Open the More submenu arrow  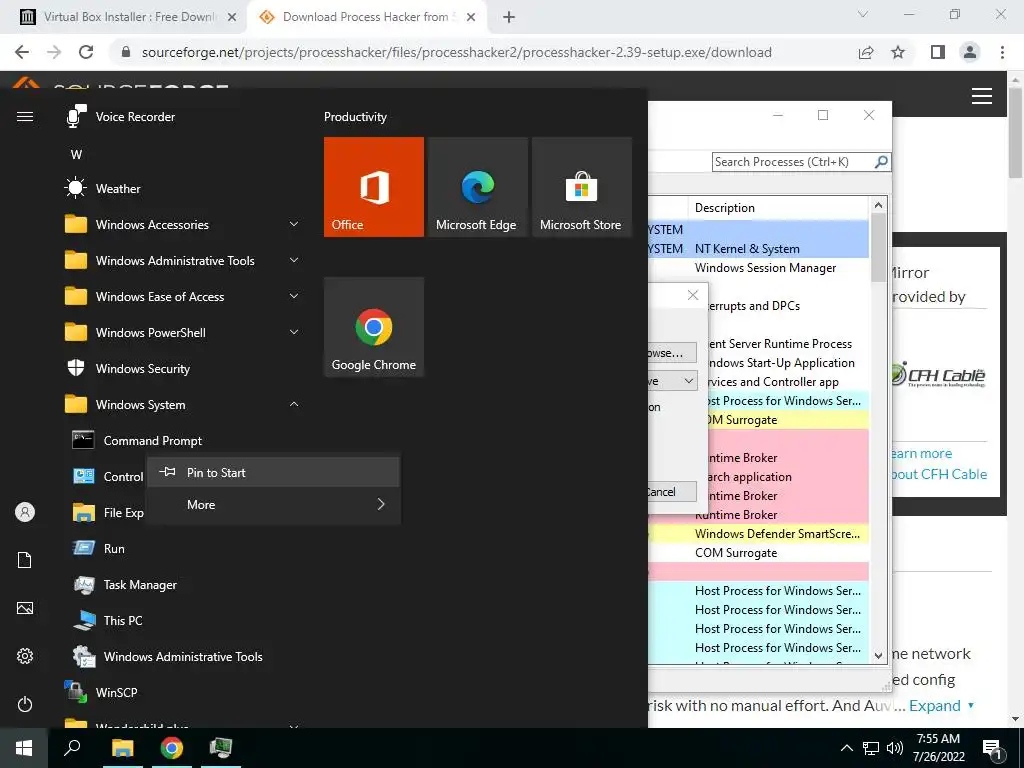pos(381,504)
